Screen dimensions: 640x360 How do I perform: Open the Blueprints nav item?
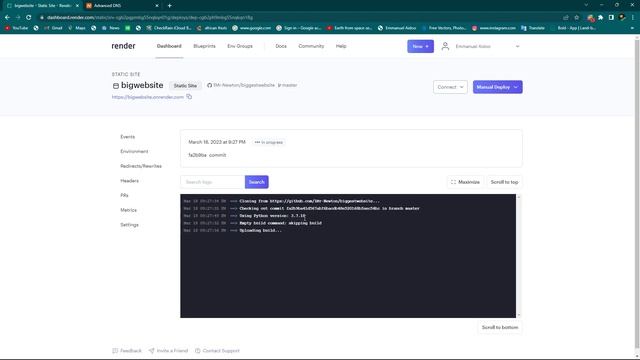click(x=204, y=46)
